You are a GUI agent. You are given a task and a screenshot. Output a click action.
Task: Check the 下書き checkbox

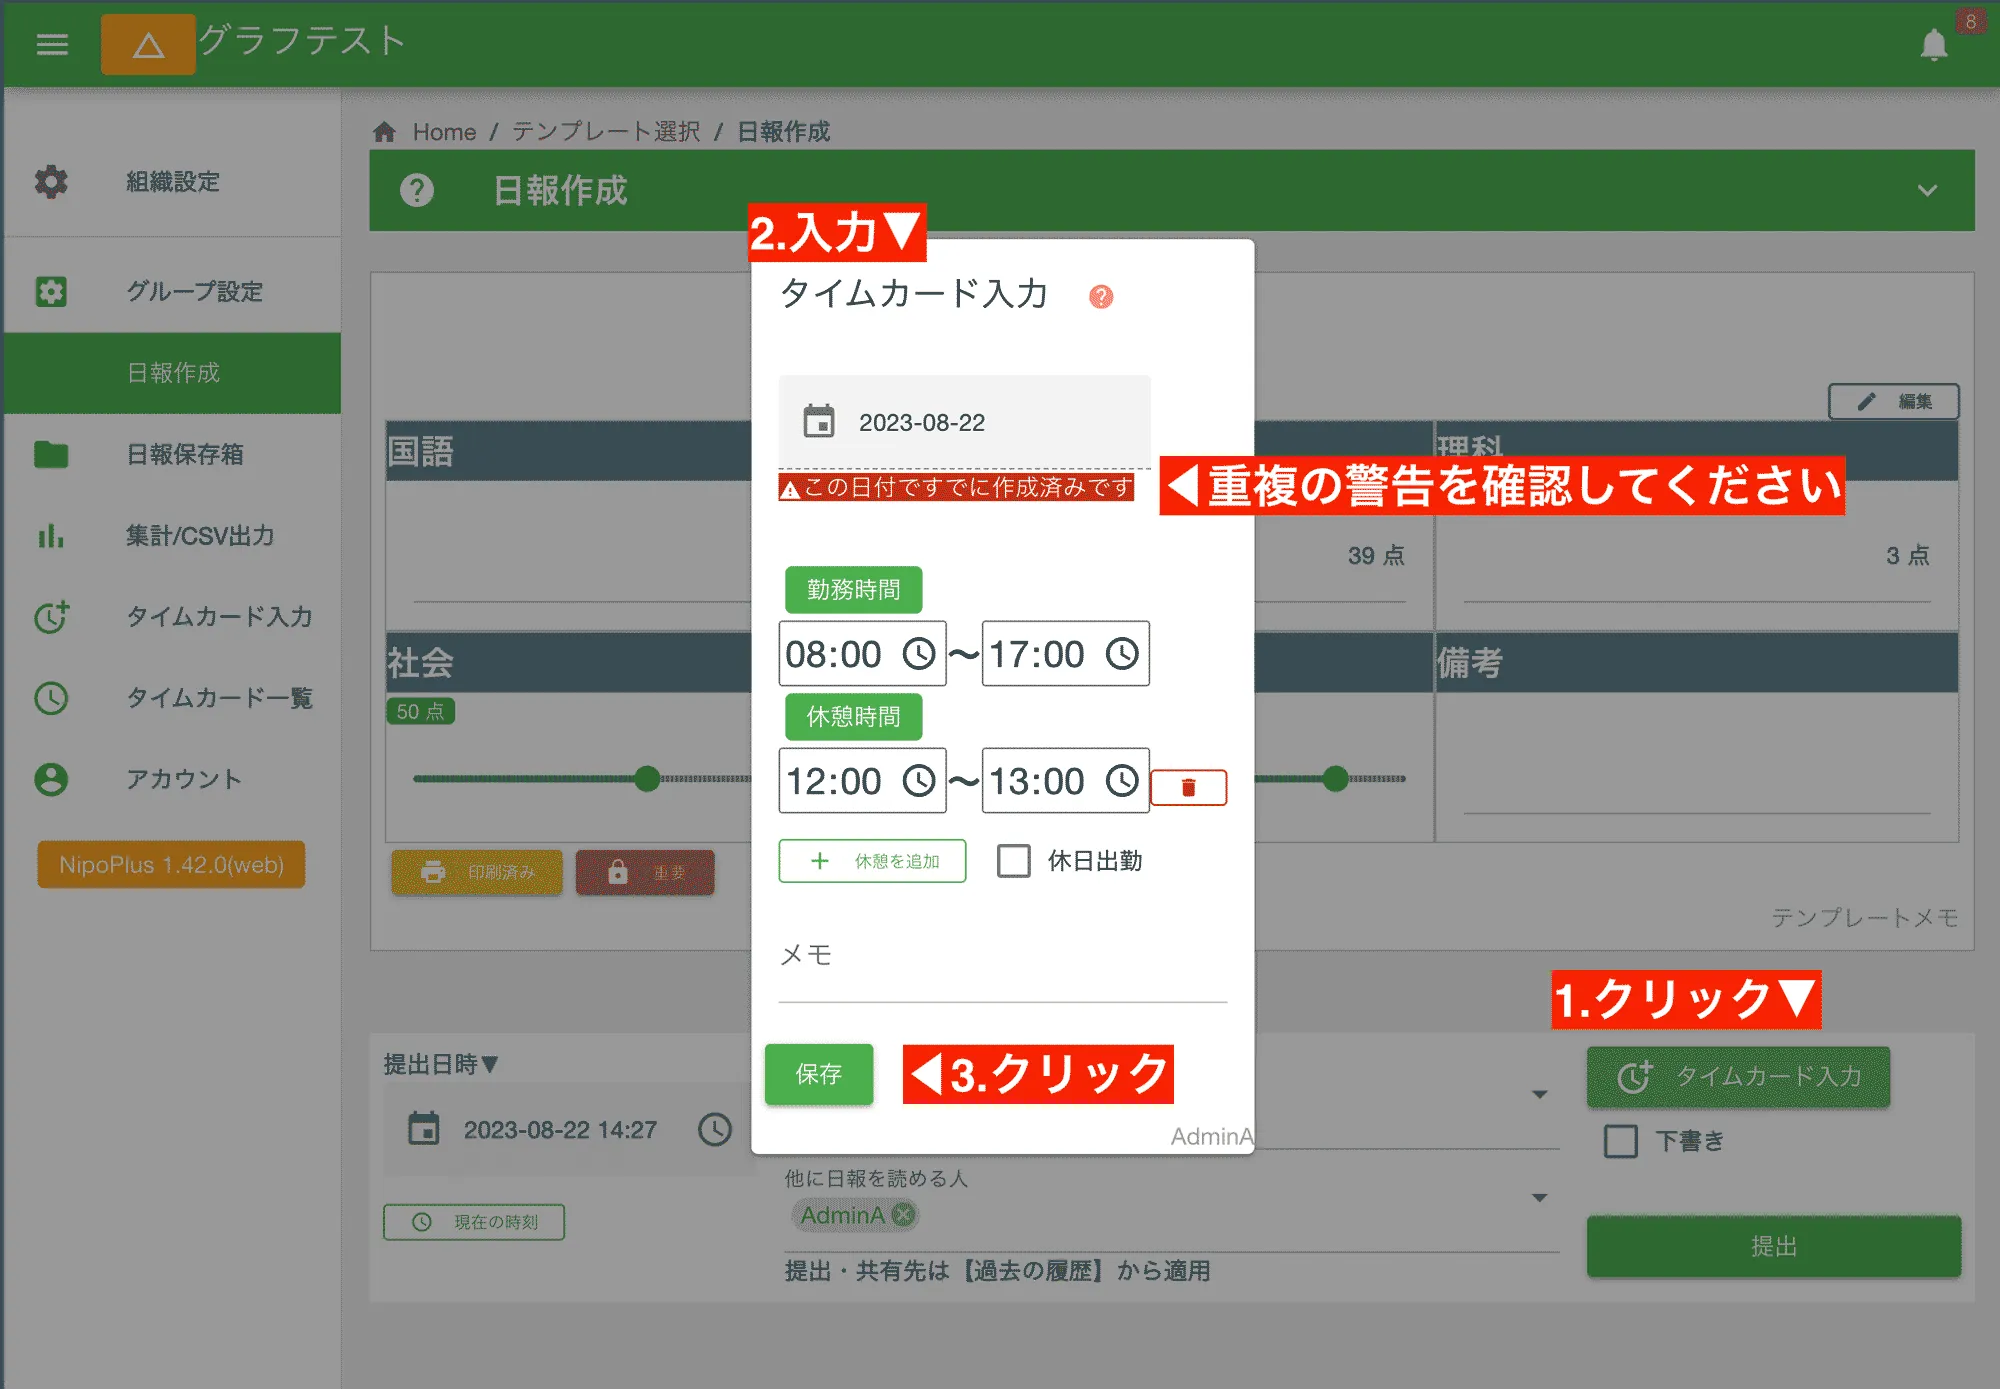[1619, 1141]
